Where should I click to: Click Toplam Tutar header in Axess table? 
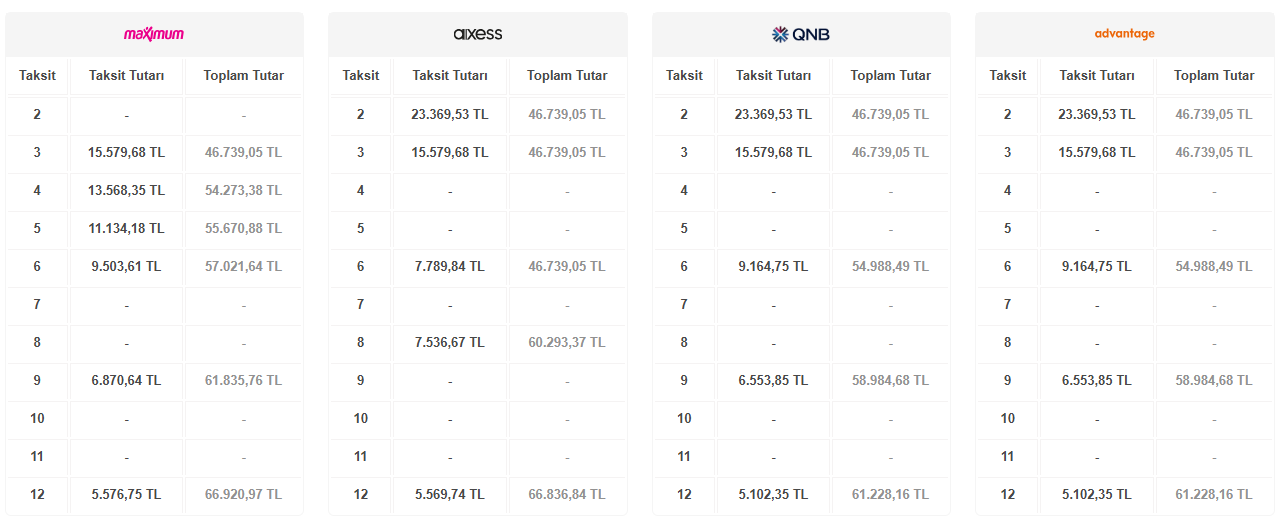click(567, 75)
